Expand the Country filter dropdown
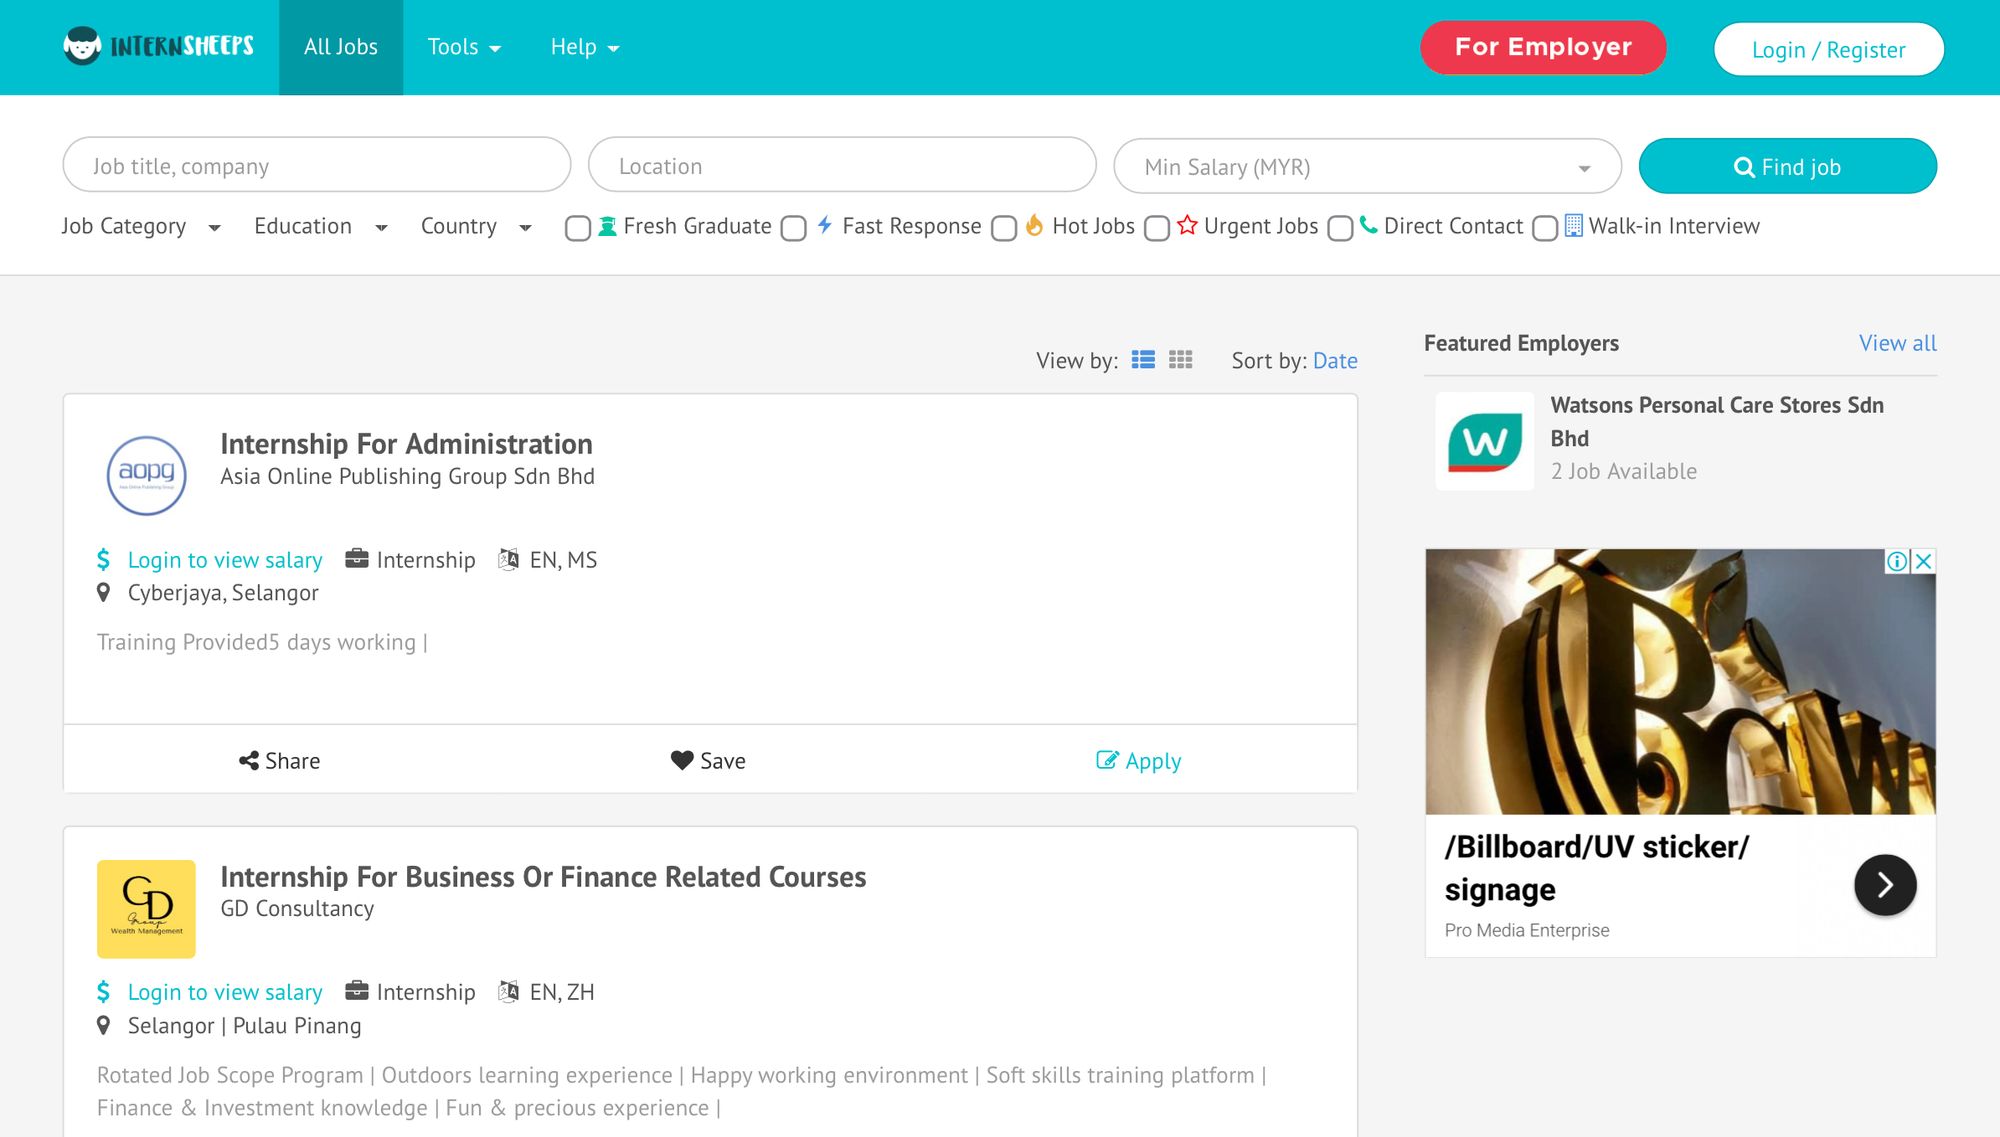Image resolution: width=2000 pixels, height=1137 pixels. click(x=475, y=227)
